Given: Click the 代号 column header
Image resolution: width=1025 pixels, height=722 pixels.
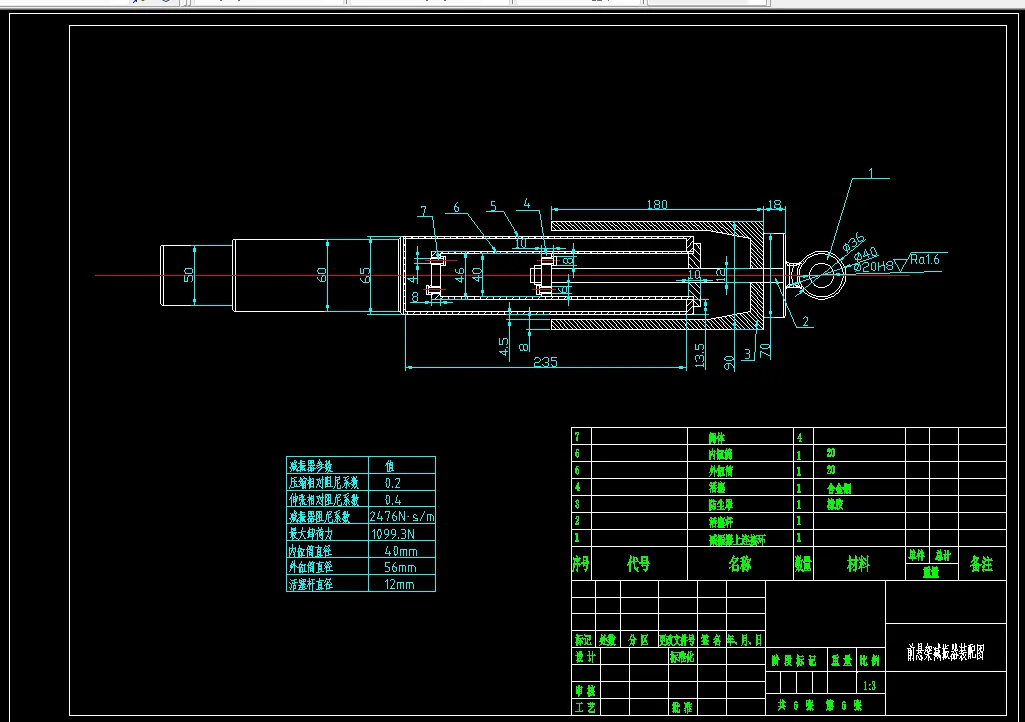Looking at the screenshot, I should click(x=639, y=564).
